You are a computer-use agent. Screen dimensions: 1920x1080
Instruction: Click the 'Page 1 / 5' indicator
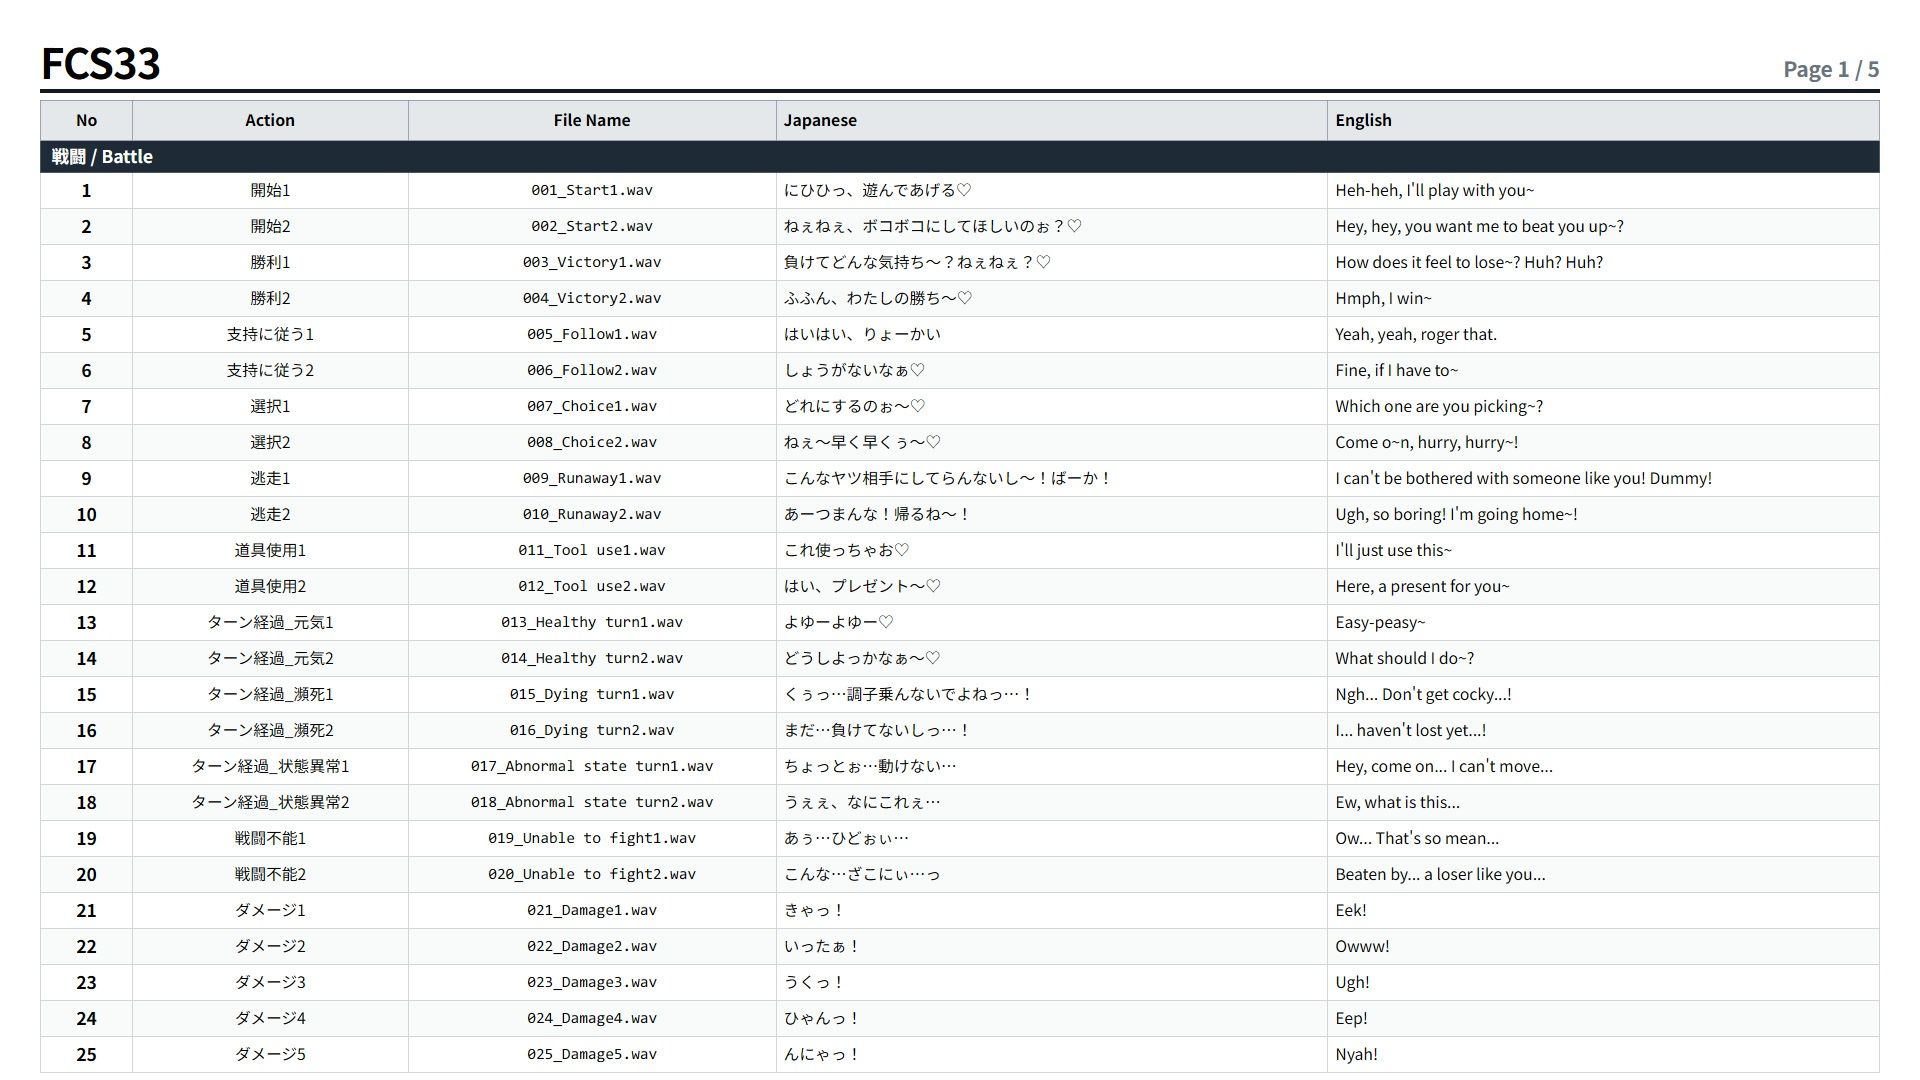point(1831,69)
